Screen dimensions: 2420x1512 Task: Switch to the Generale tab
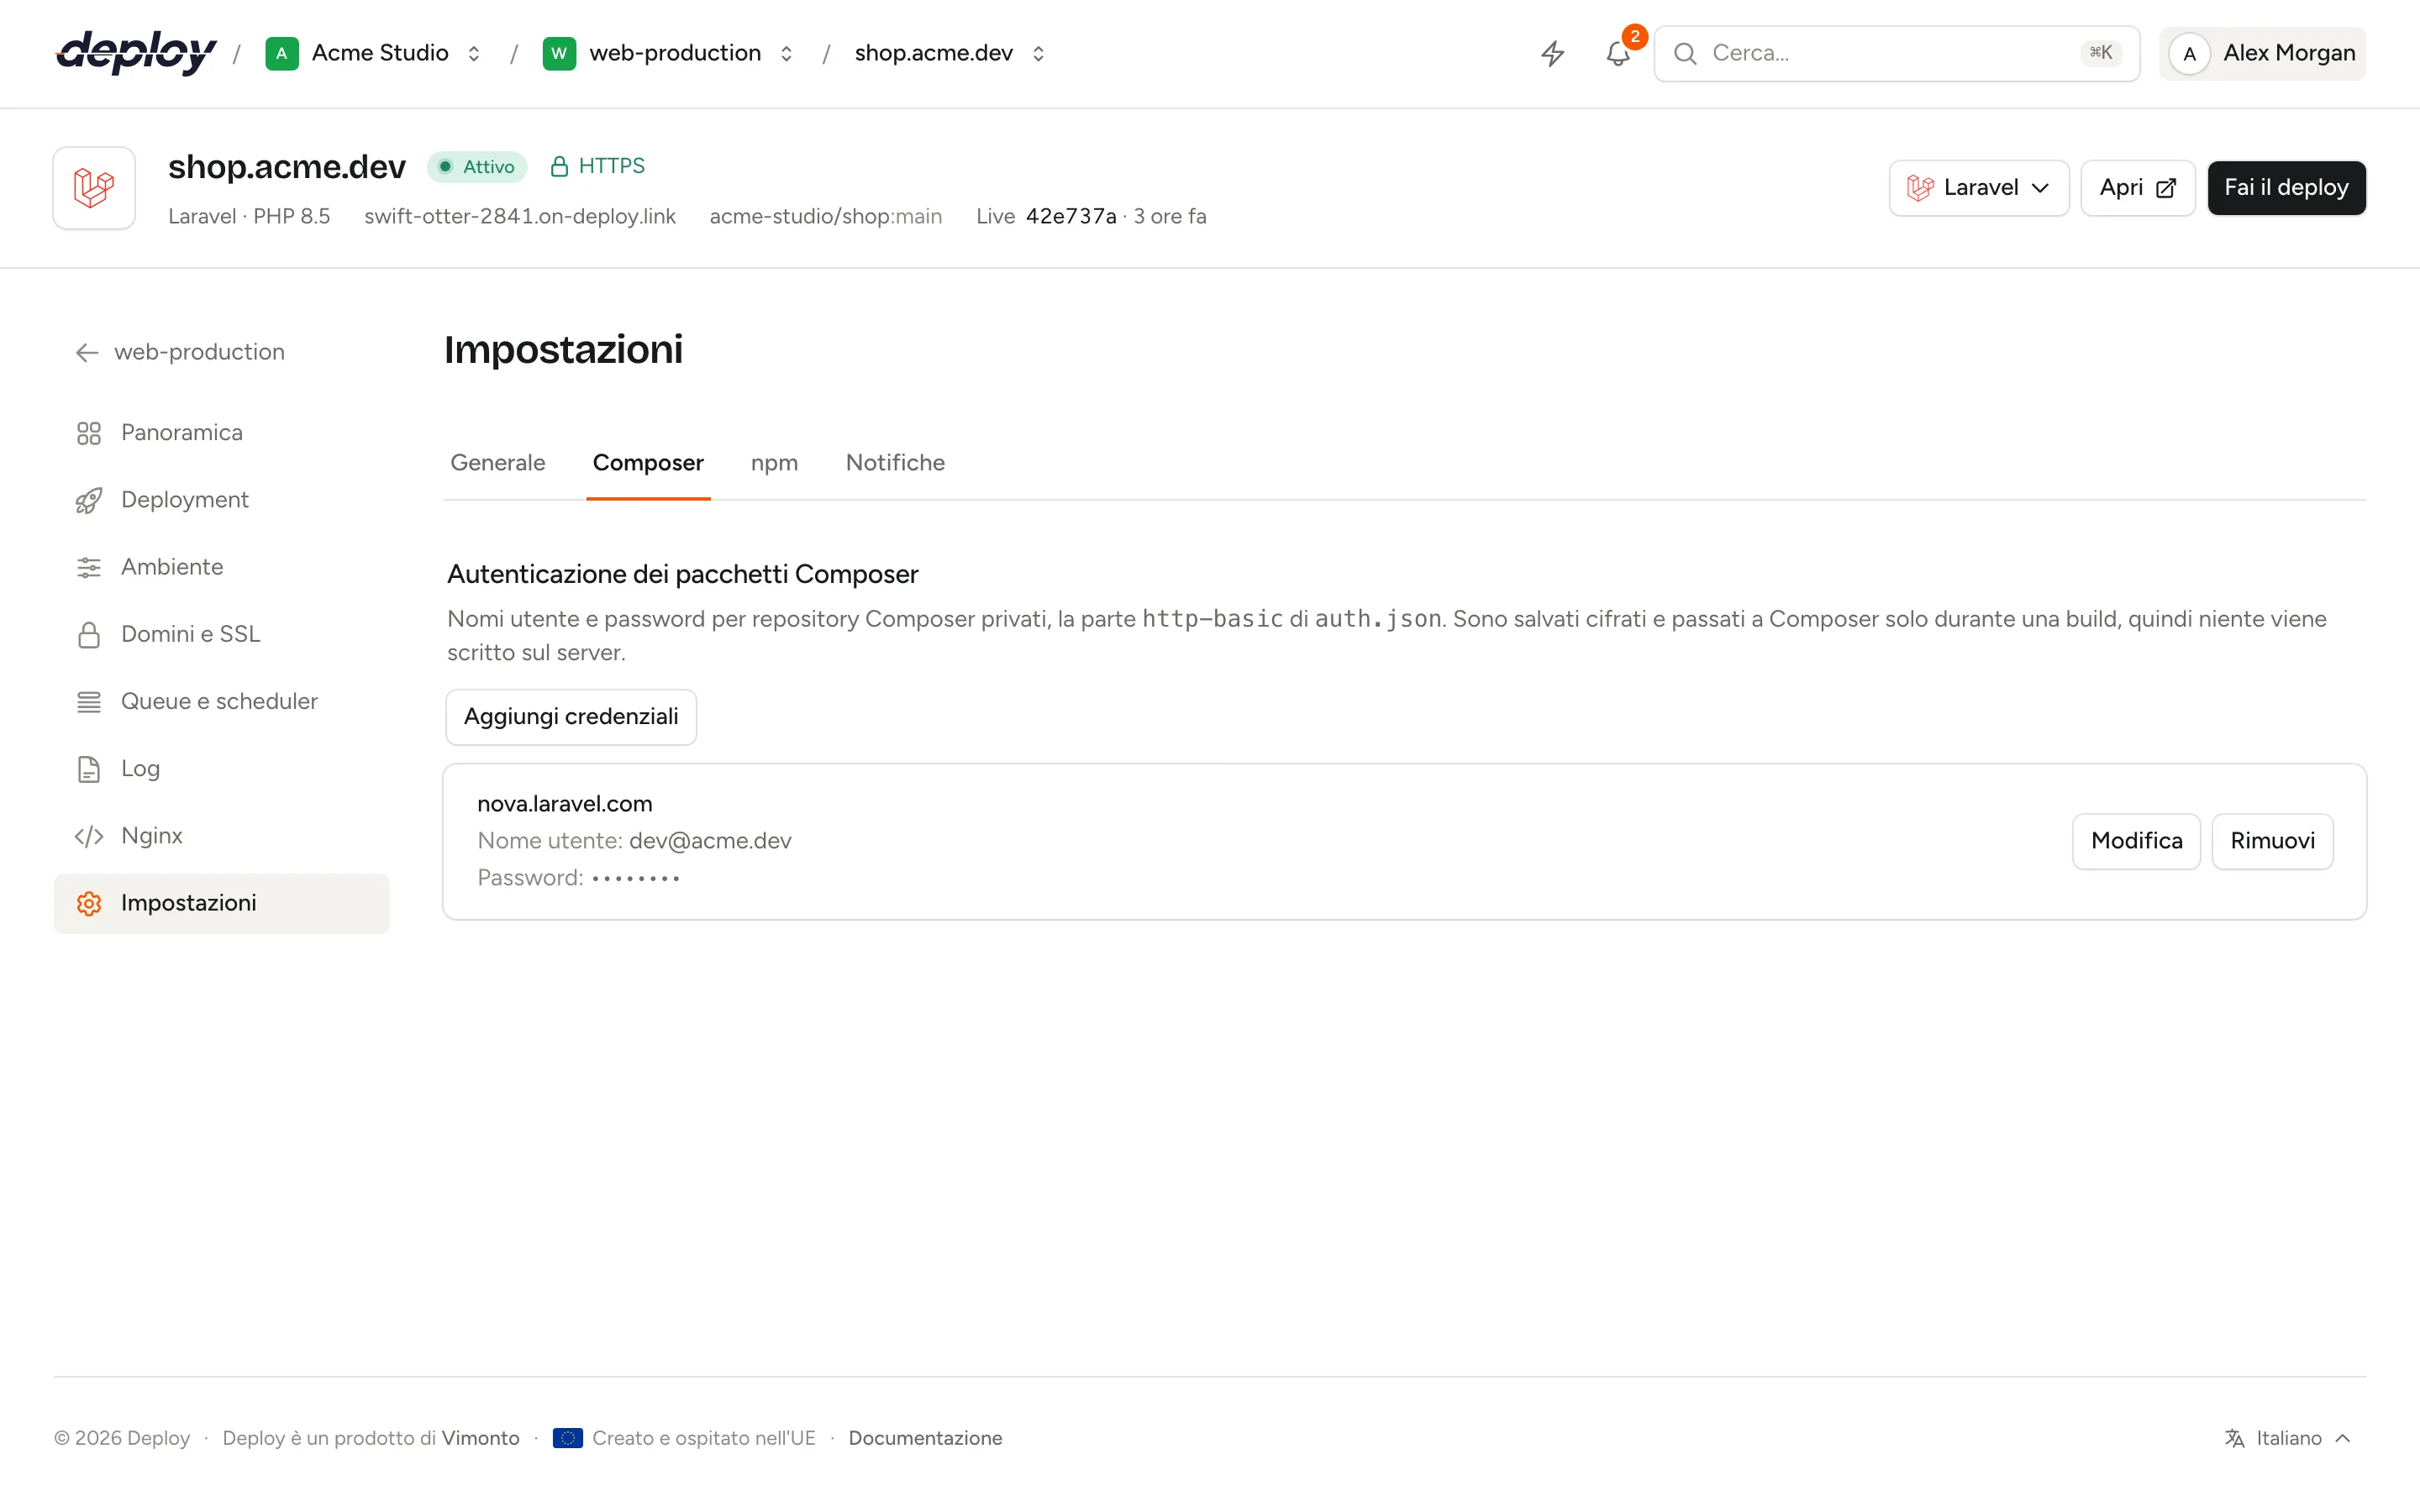498,463
